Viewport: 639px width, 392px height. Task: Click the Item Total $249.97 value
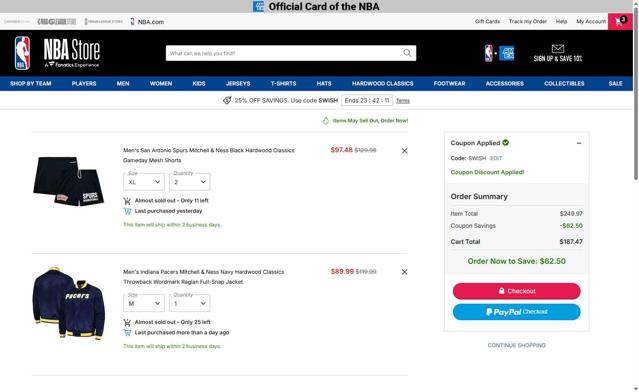click(571, 214)
